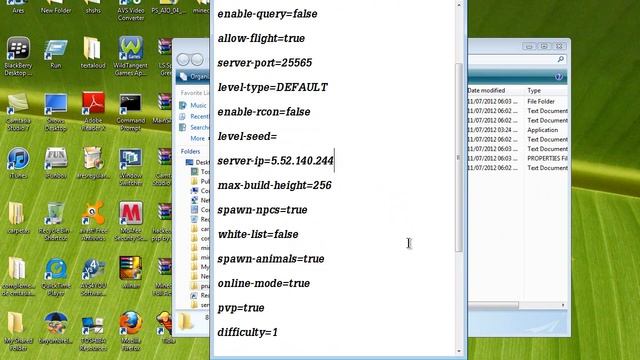Launch Mozilla Firefox from desktop
Image resolution: width=640 pixels, height=360 pixels.
131,331
